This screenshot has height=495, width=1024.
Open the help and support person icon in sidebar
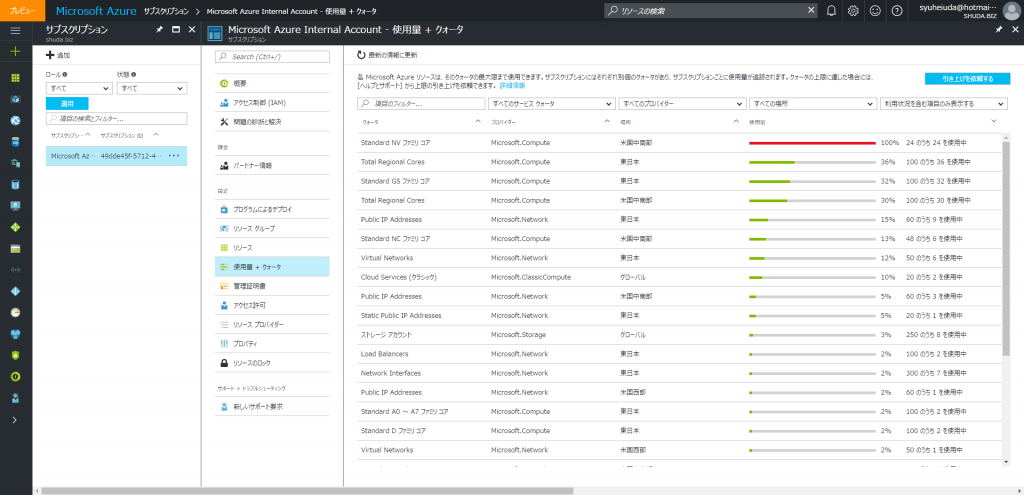click(16, 398)
